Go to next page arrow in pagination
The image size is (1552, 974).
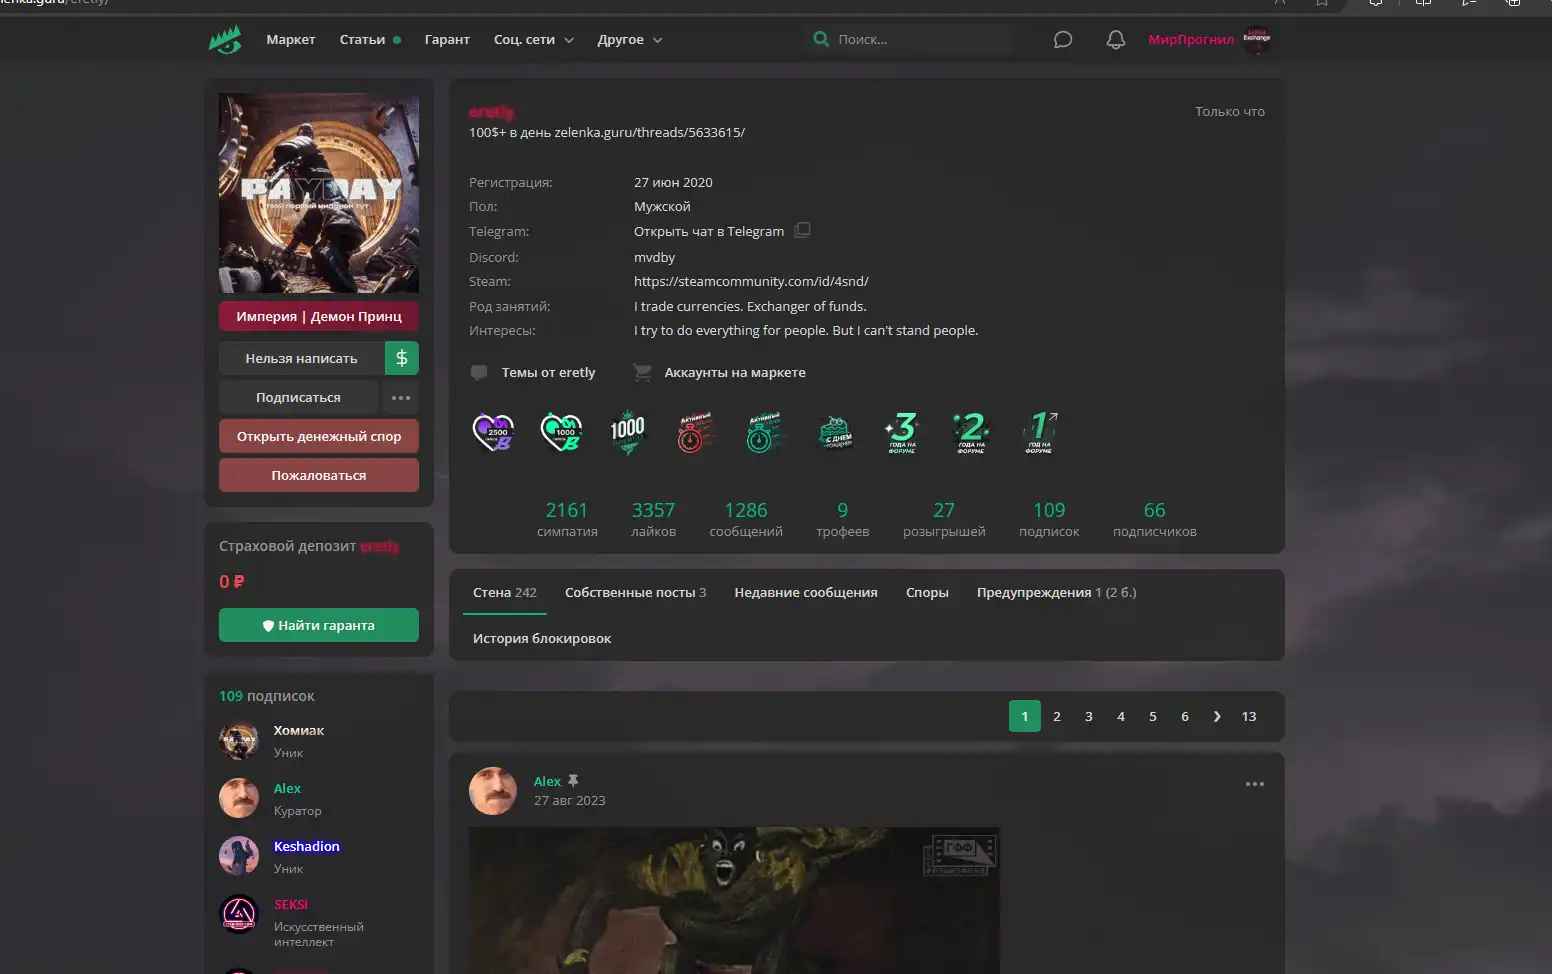(1217, 716)
